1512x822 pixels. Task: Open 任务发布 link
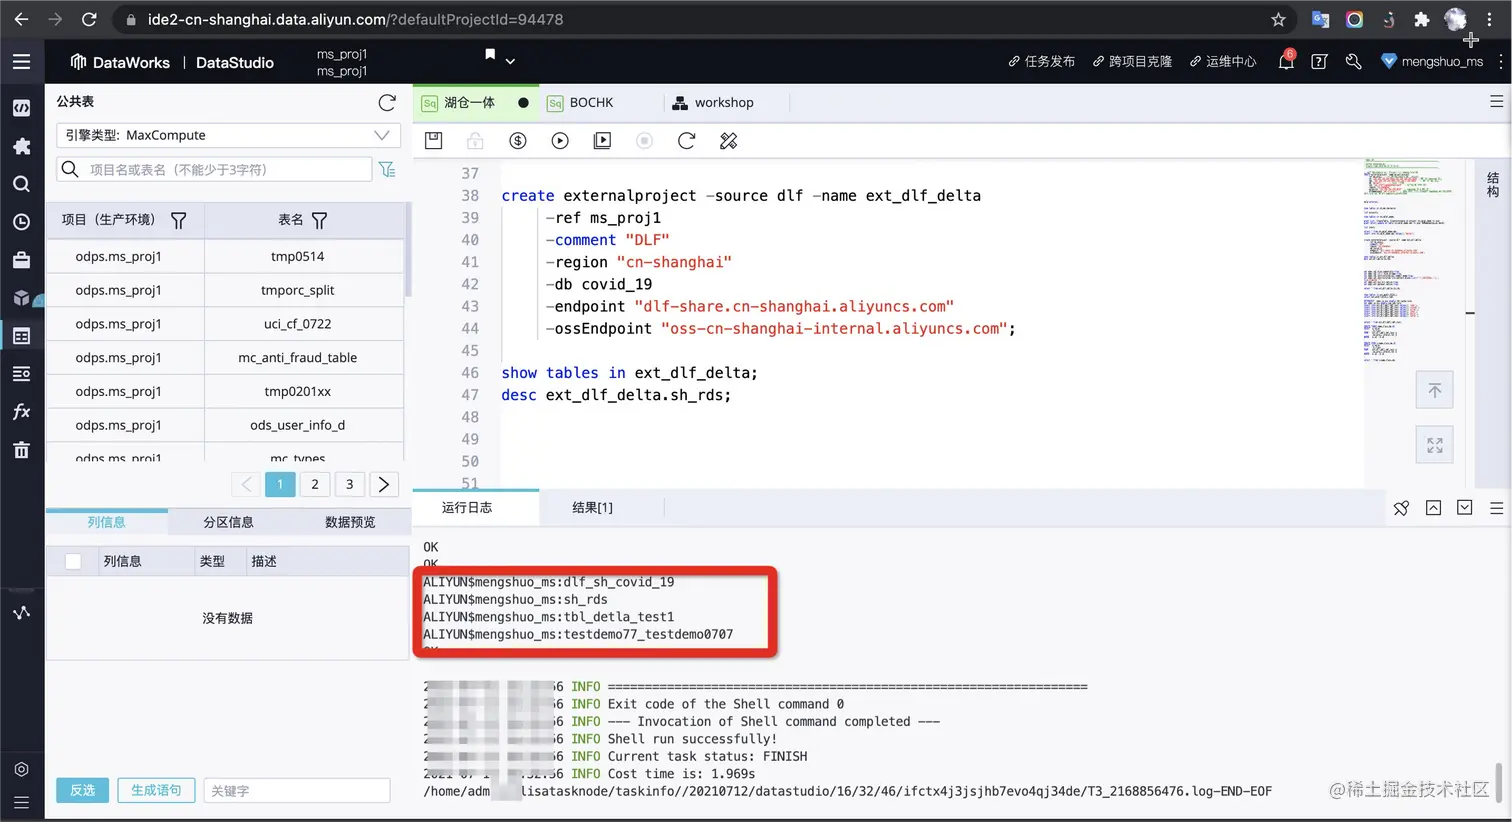click(1041, 61)
